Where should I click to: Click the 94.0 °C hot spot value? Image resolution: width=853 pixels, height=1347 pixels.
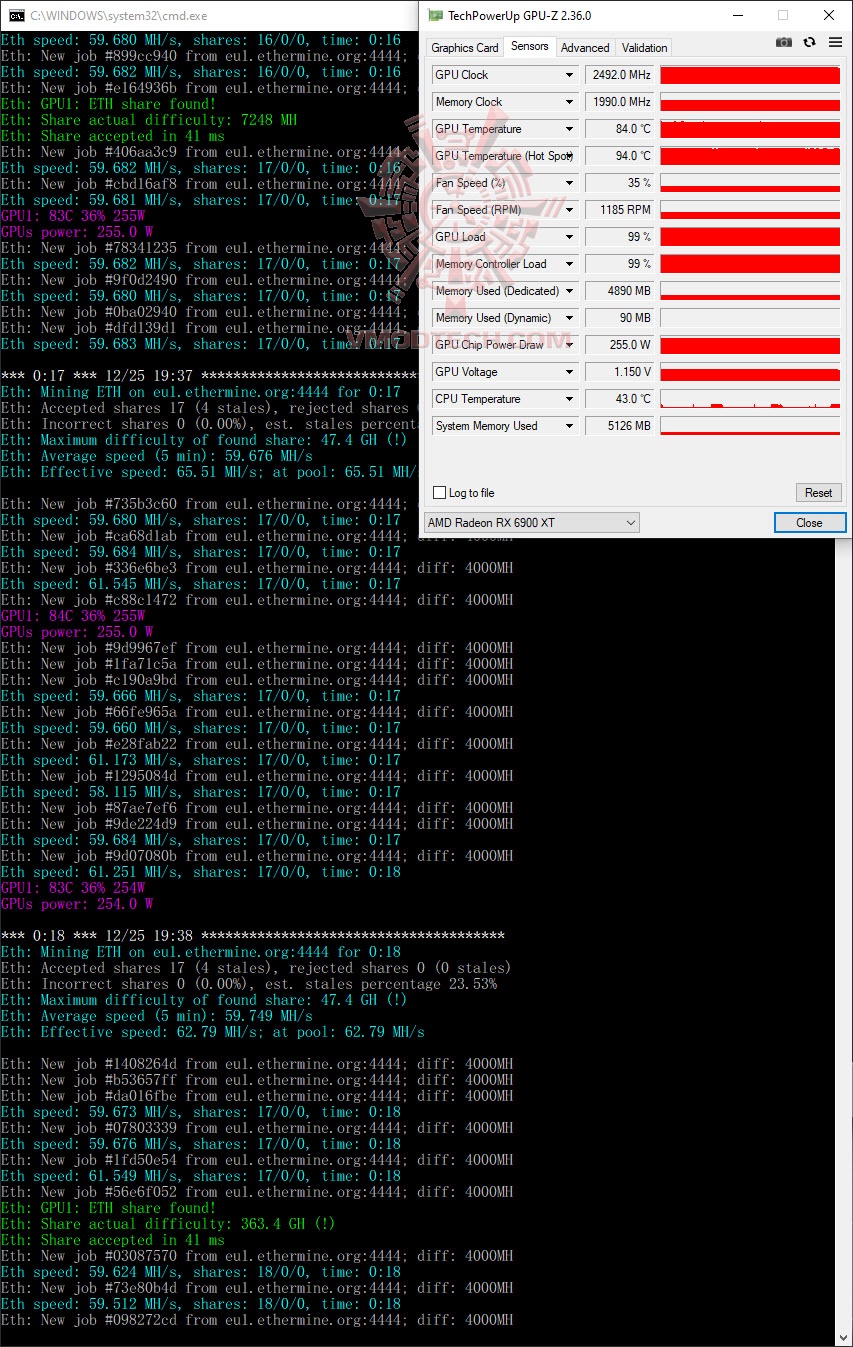tap(620, 156)
